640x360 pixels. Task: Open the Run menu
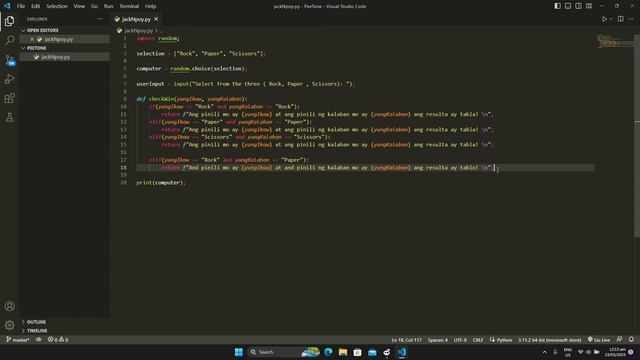108,6
